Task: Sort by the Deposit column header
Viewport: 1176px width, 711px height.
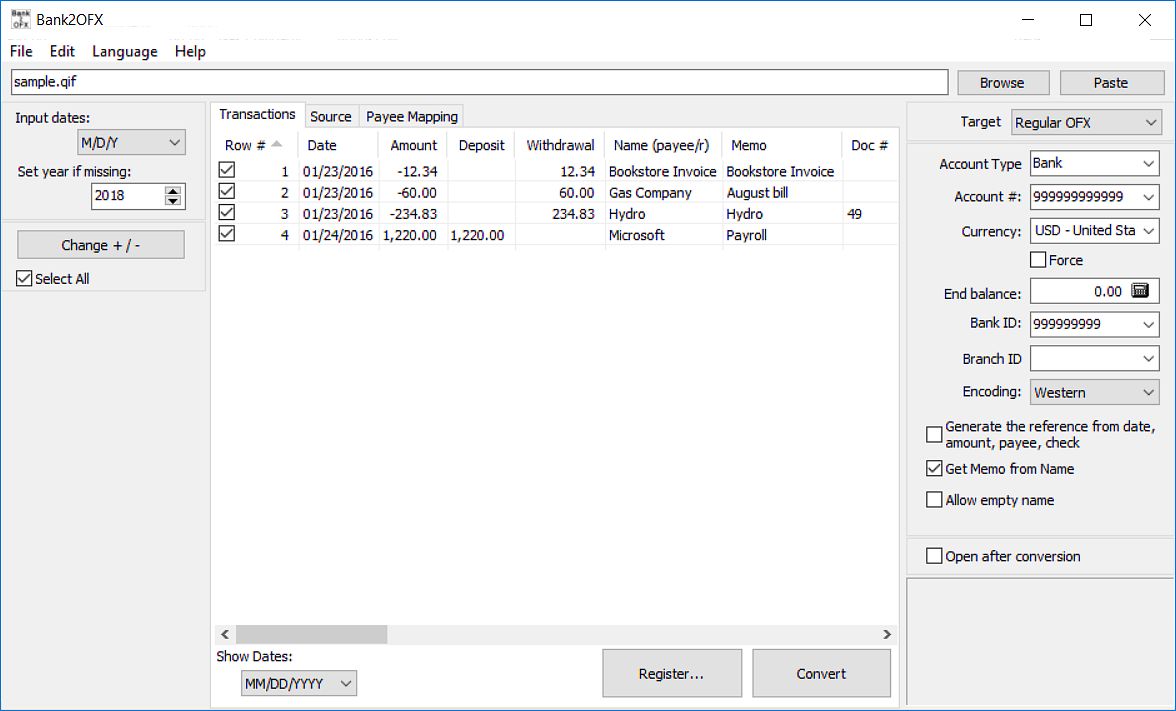Action: [482, 146]
